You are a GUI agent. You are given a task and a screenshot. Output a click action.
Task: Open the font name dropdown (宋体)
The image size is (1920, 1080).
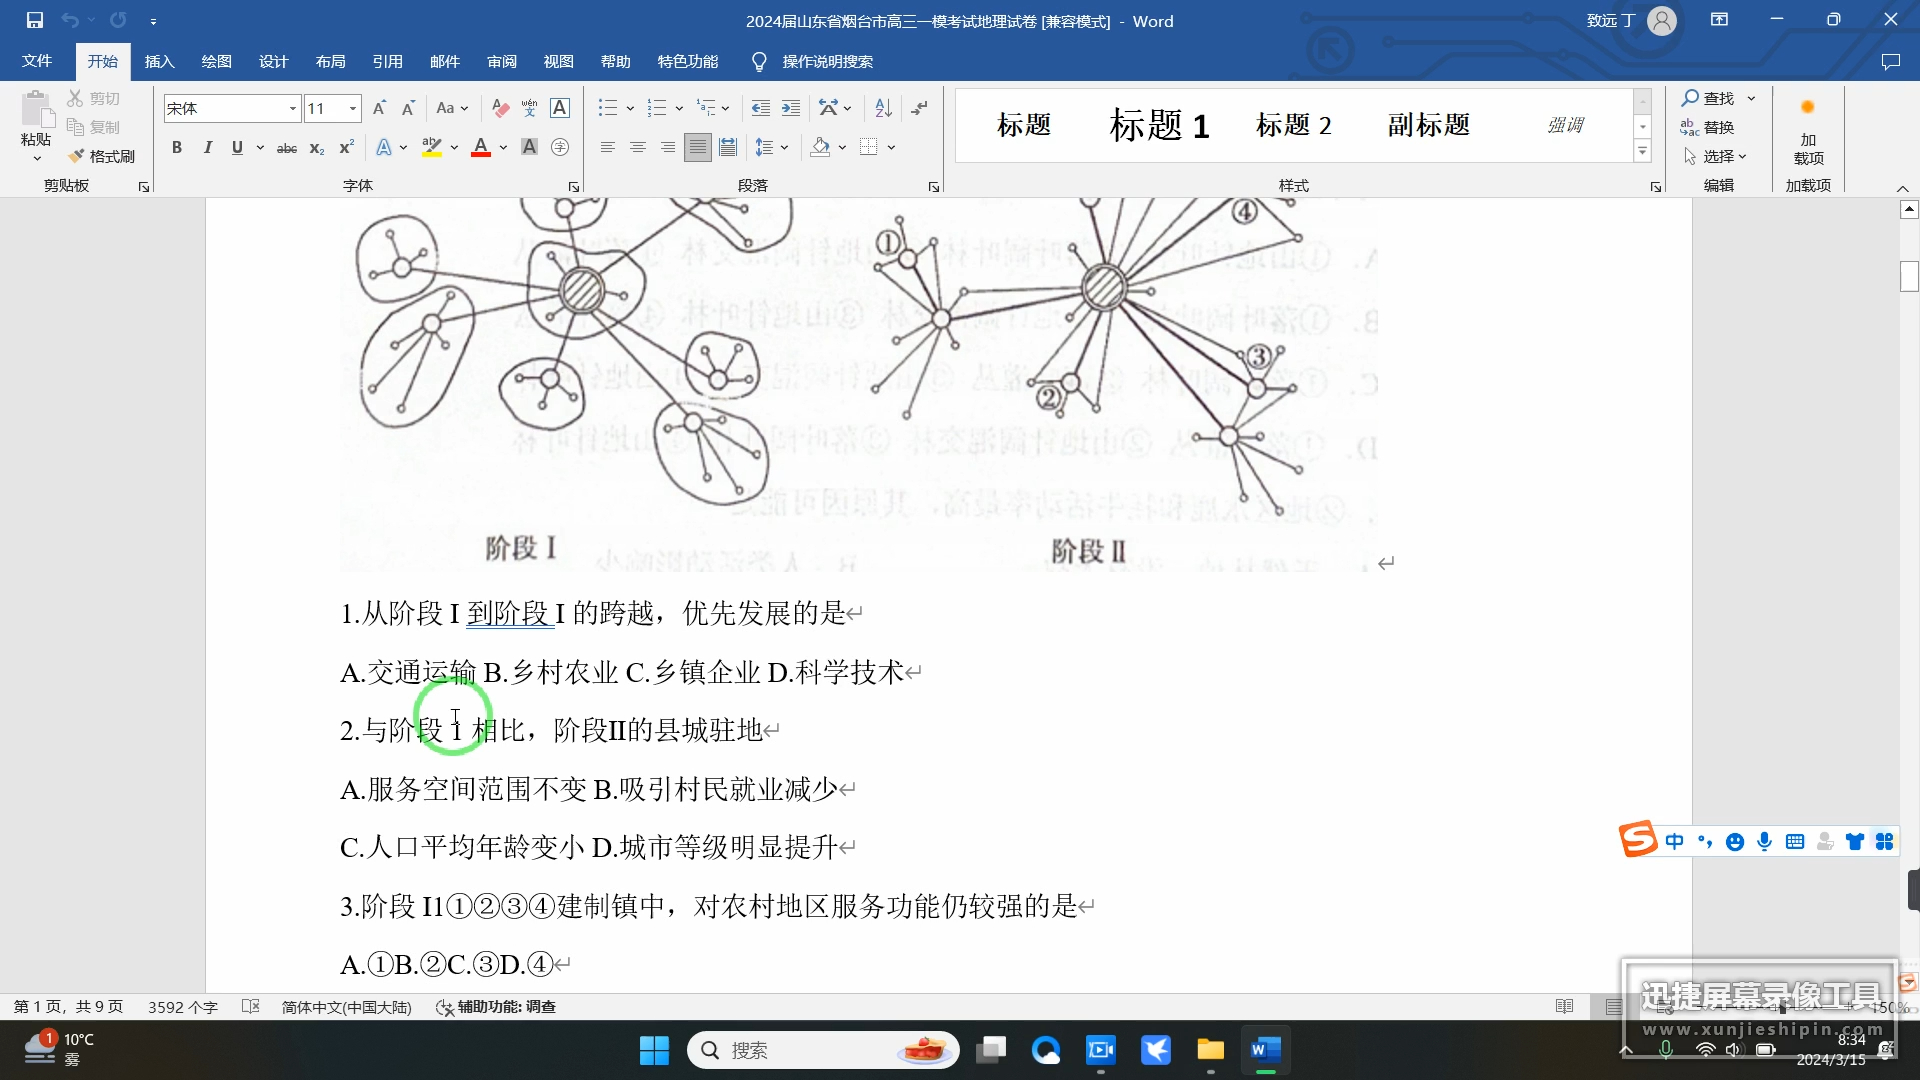(293, 108)
